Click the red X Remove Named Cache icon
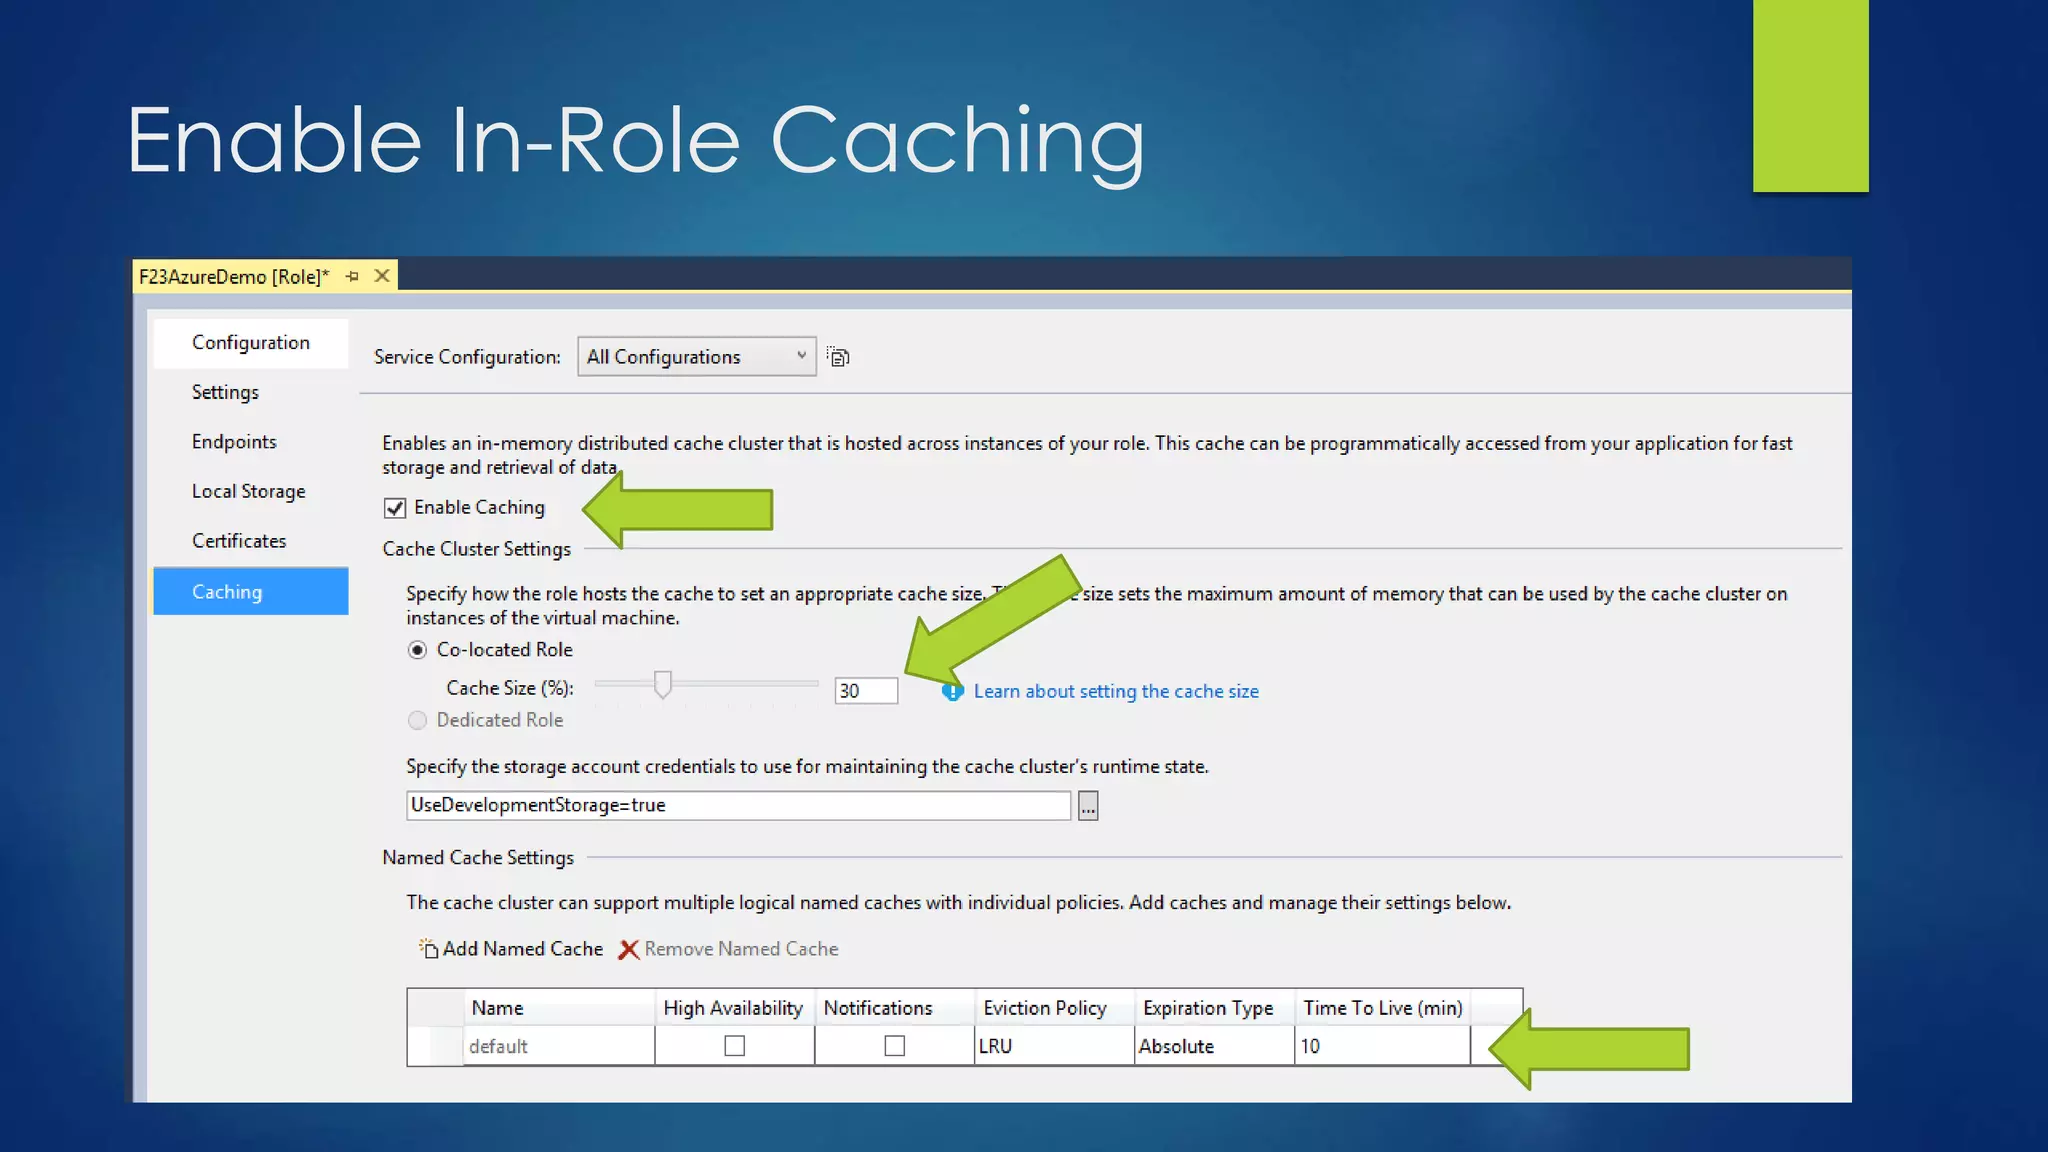 628,949
